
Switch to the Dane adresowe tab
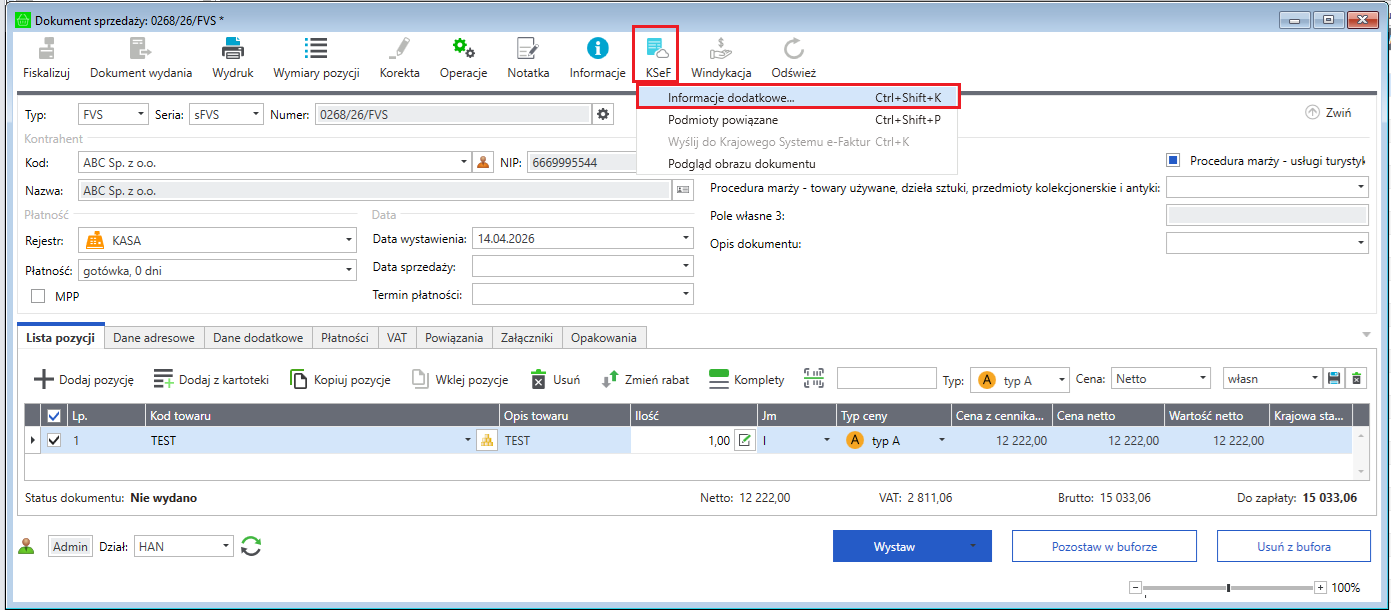tap(154, 338)
